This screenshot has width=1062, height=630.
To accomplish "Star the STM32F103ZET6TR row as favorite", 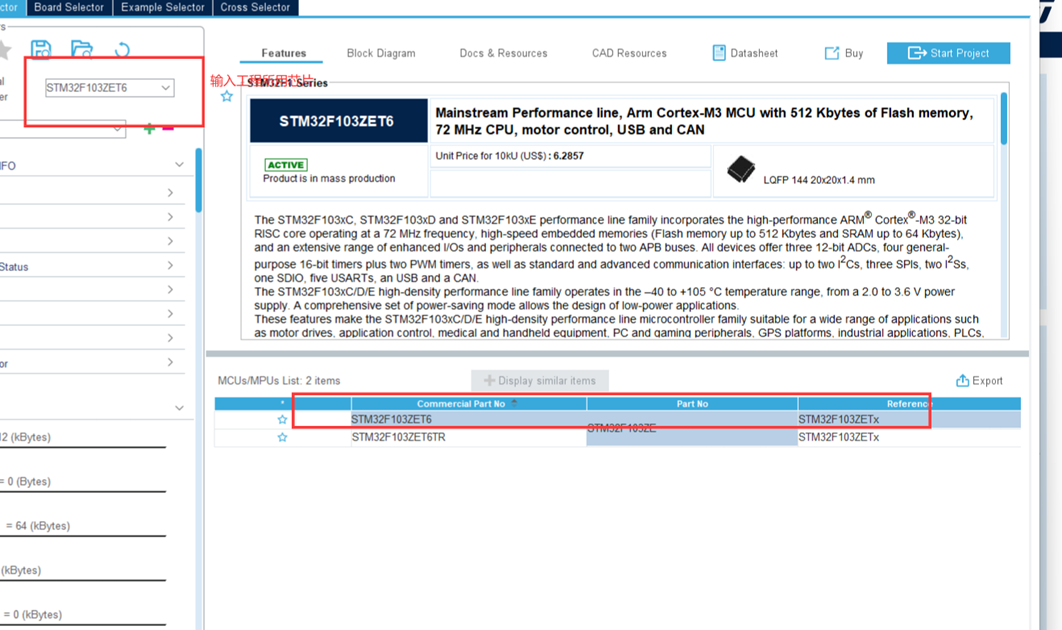I will click(x=282, y=437).
